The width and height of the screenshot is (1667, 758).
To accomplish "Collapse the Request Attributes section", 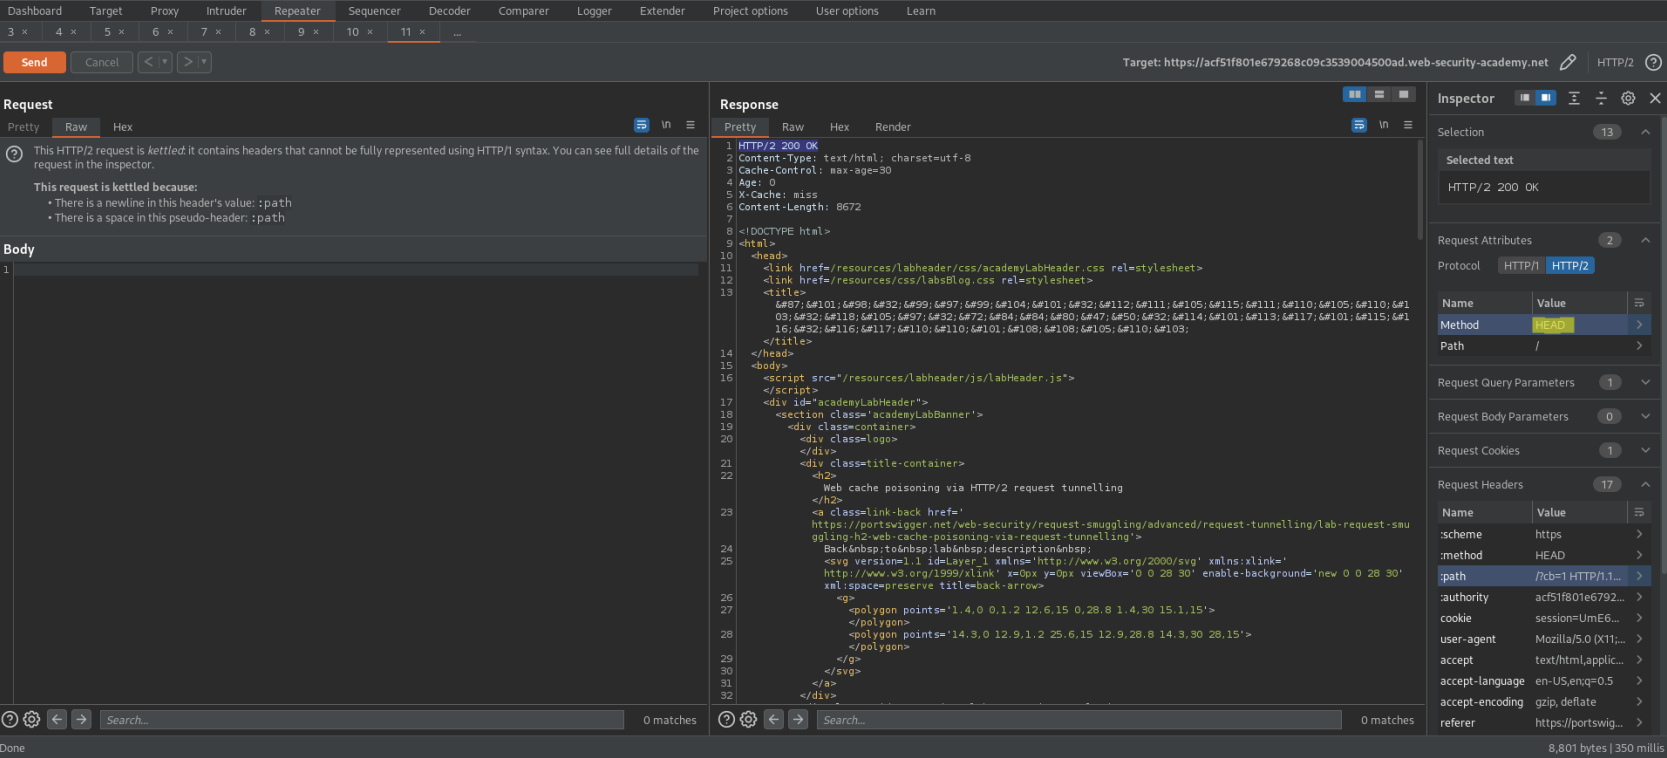I will [1645, 240].
